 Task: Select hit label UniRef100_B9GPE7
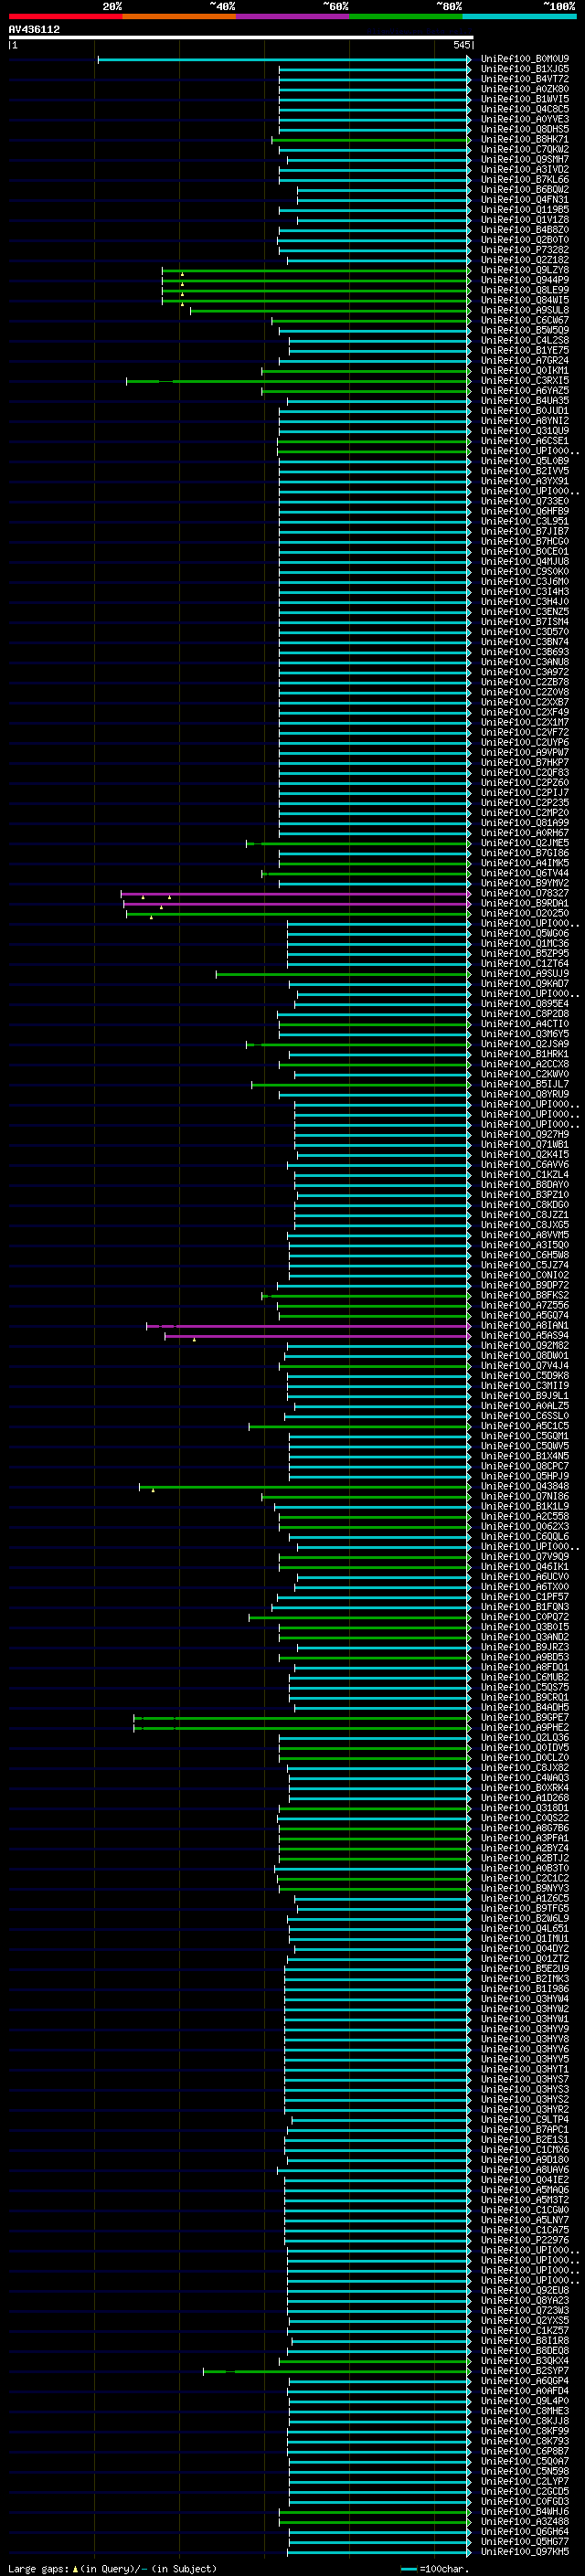524,1718
